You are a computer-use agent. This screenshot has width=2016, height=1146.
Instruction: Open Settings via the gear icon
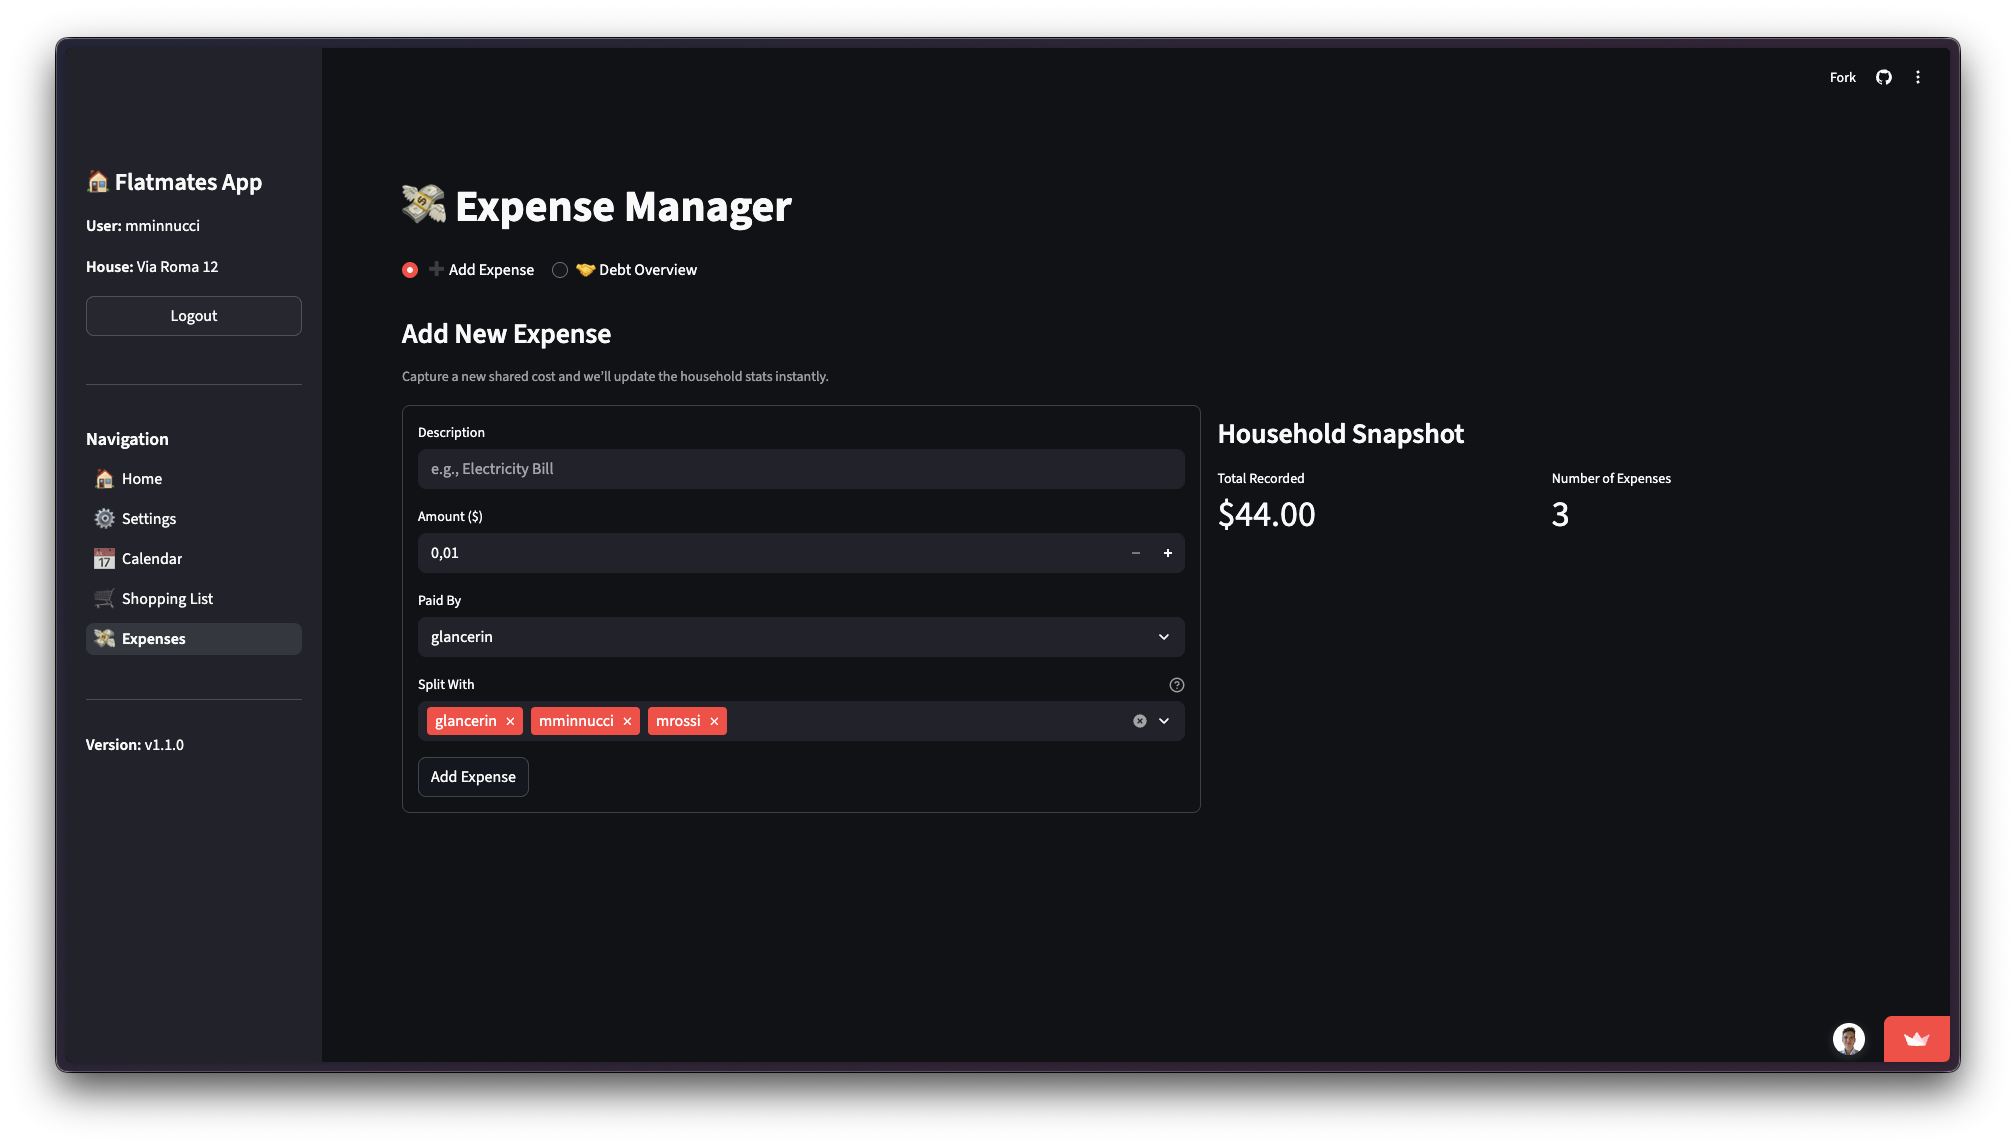click(104, 519)
